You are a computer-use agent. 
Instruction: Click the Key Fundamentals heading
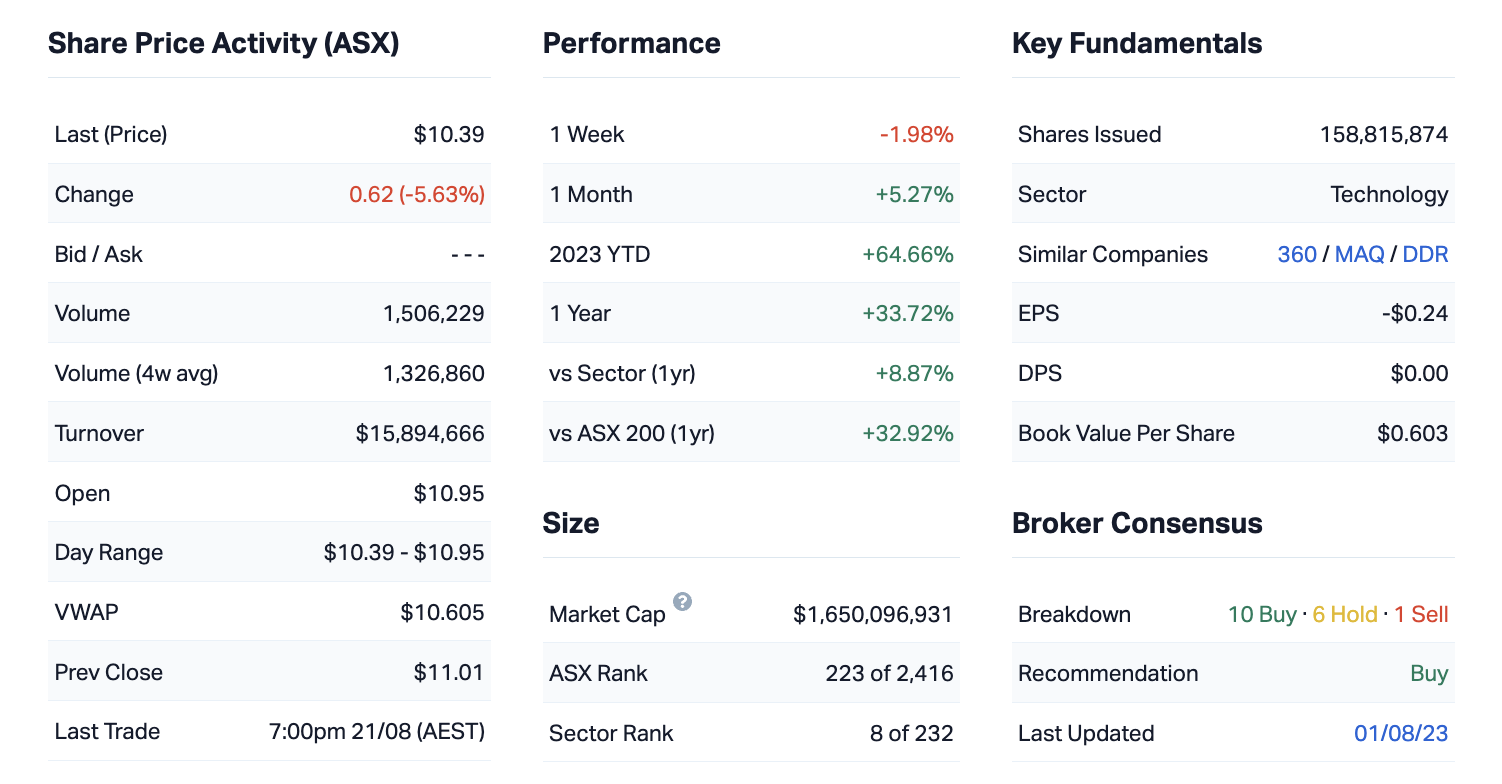tap(1136, 43)
